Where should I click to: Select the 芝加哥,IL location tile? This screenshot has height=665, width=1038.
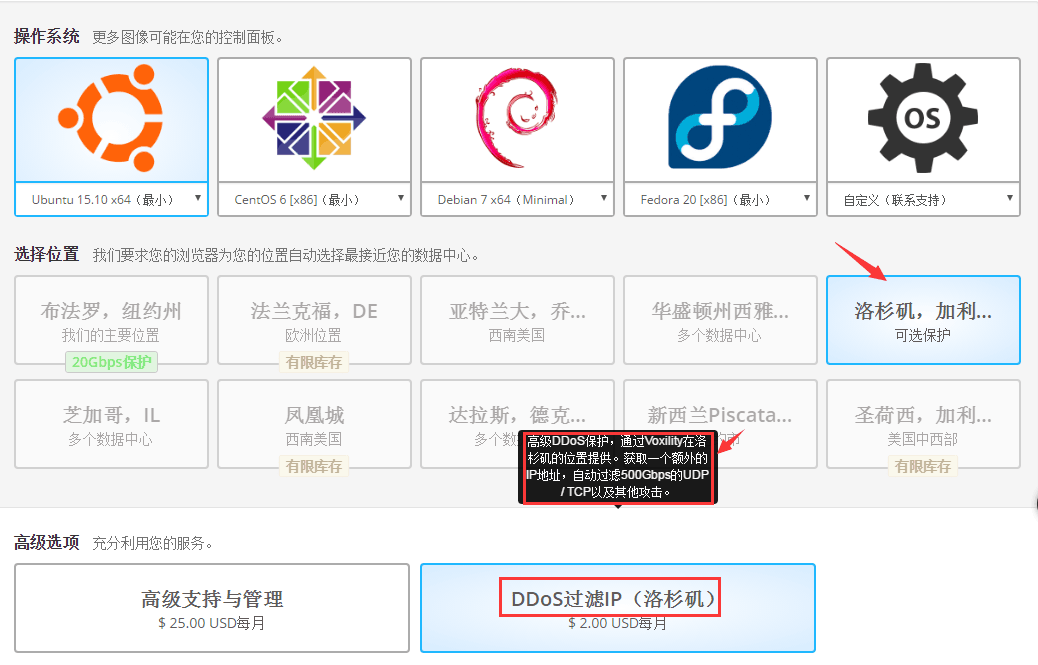point(111,423)
